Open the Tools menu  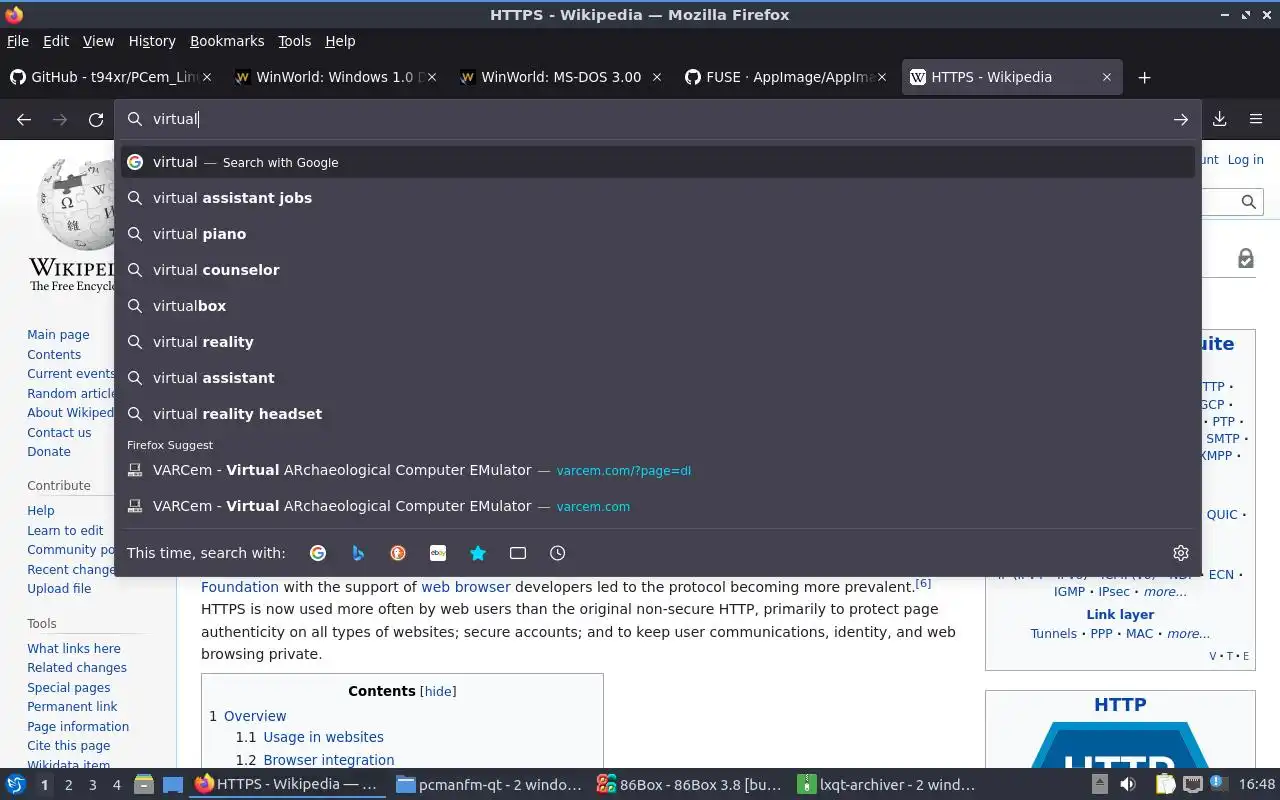pos(295,41)
